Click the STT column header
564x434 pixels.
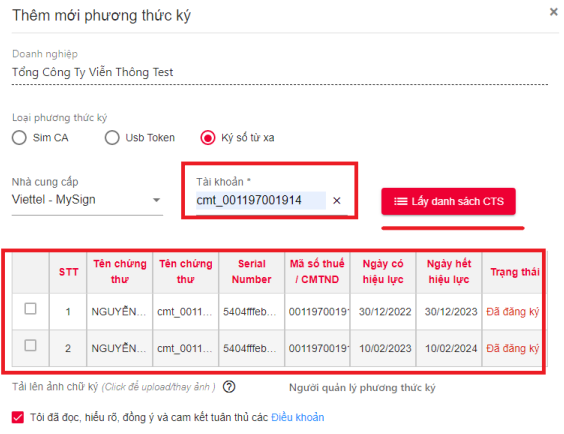point(68,272)
